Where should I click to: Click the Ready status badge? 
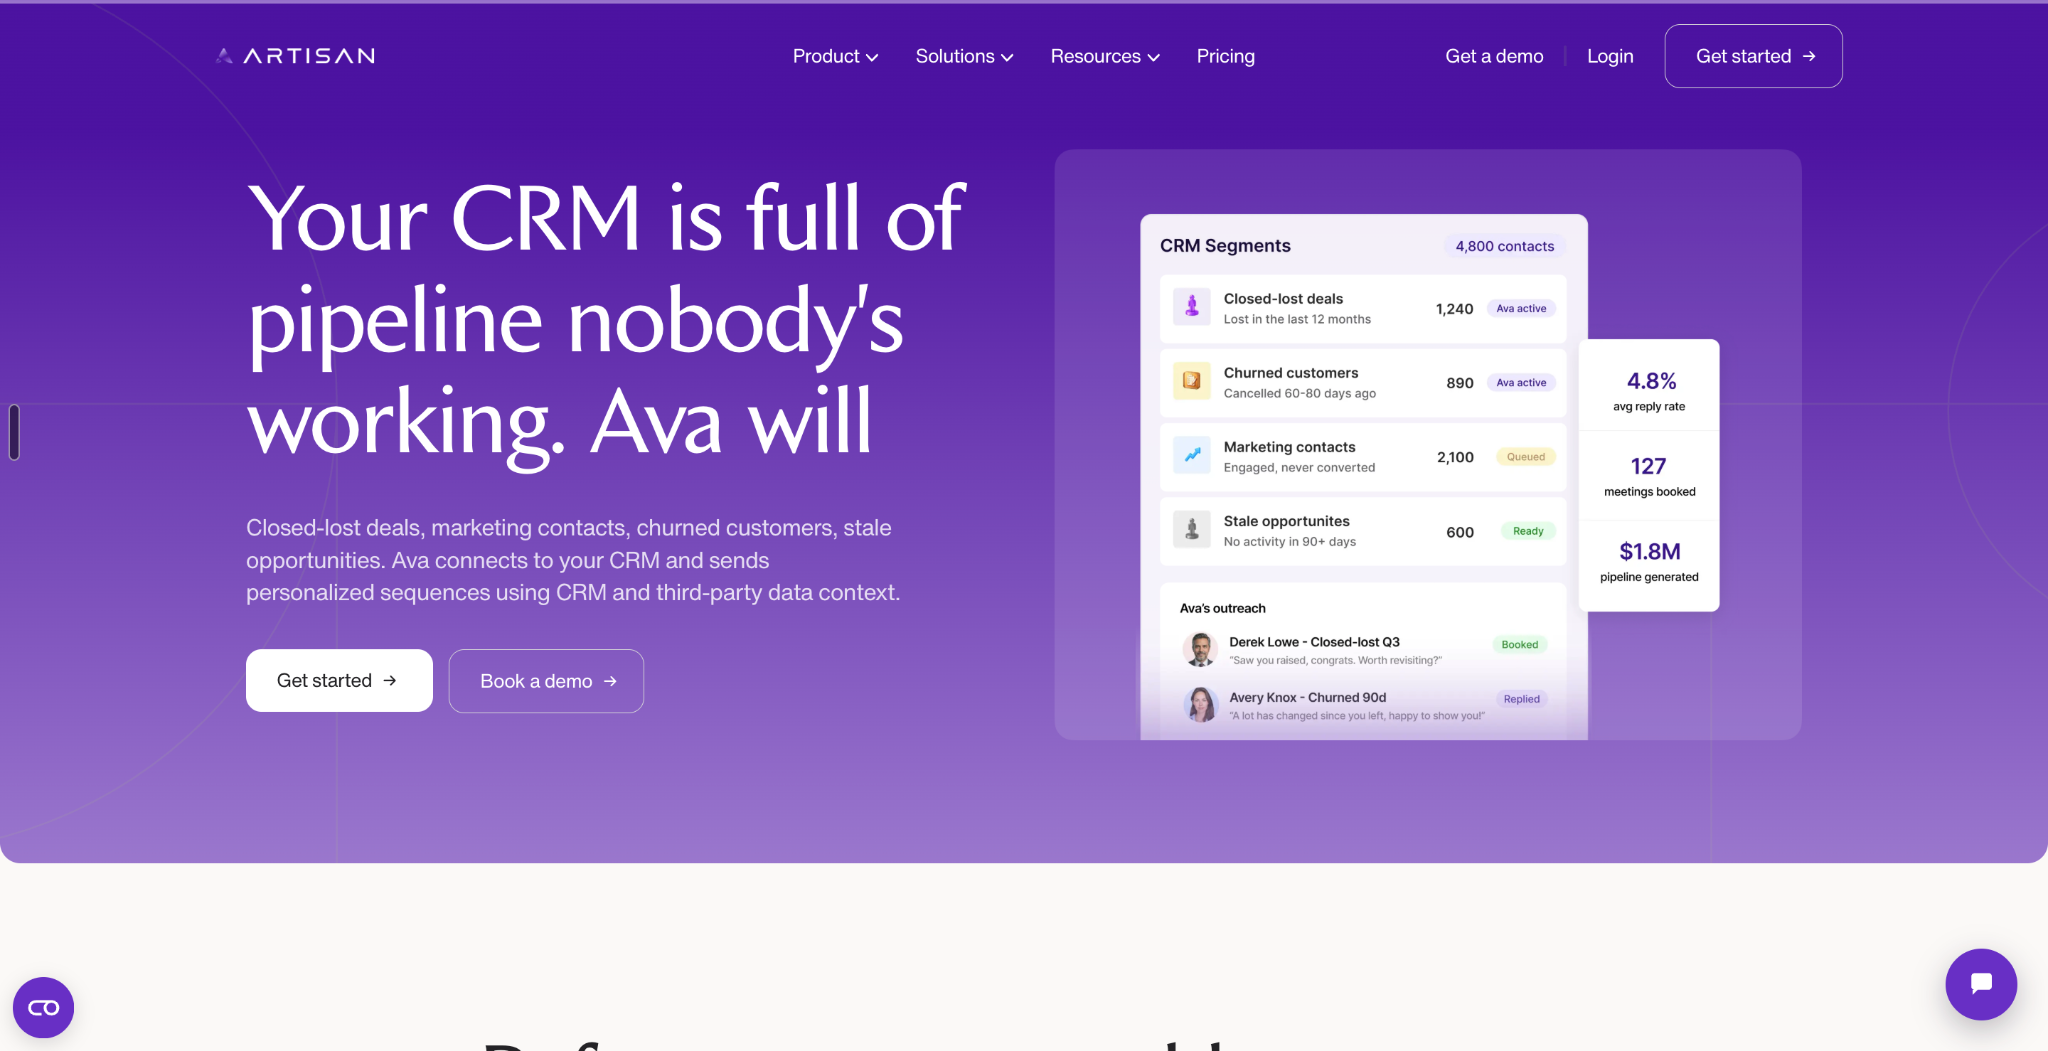[x=1528, y=531]
